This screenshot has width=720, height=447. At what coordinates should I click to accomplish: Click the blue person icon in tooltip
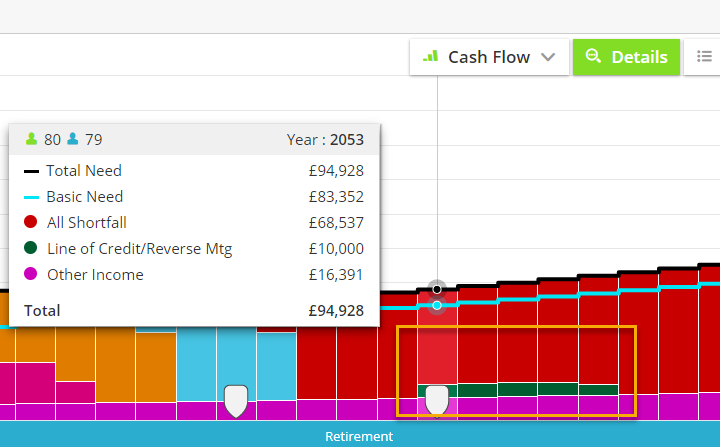[x=73, y=139]
